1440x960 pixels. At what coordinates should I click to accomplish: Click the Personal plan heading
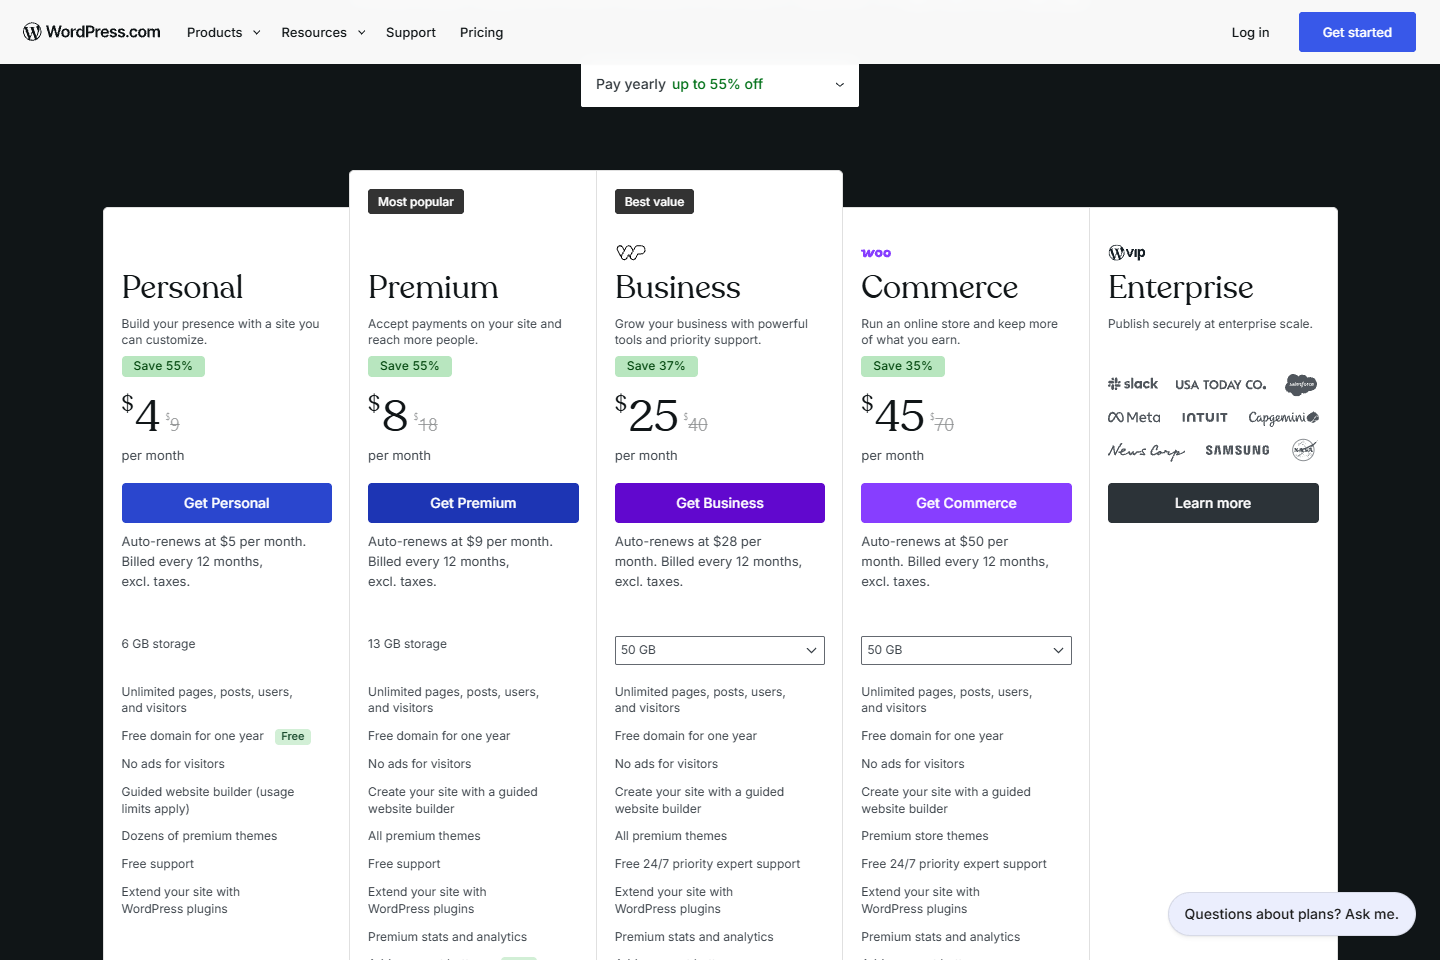[182, 287]
